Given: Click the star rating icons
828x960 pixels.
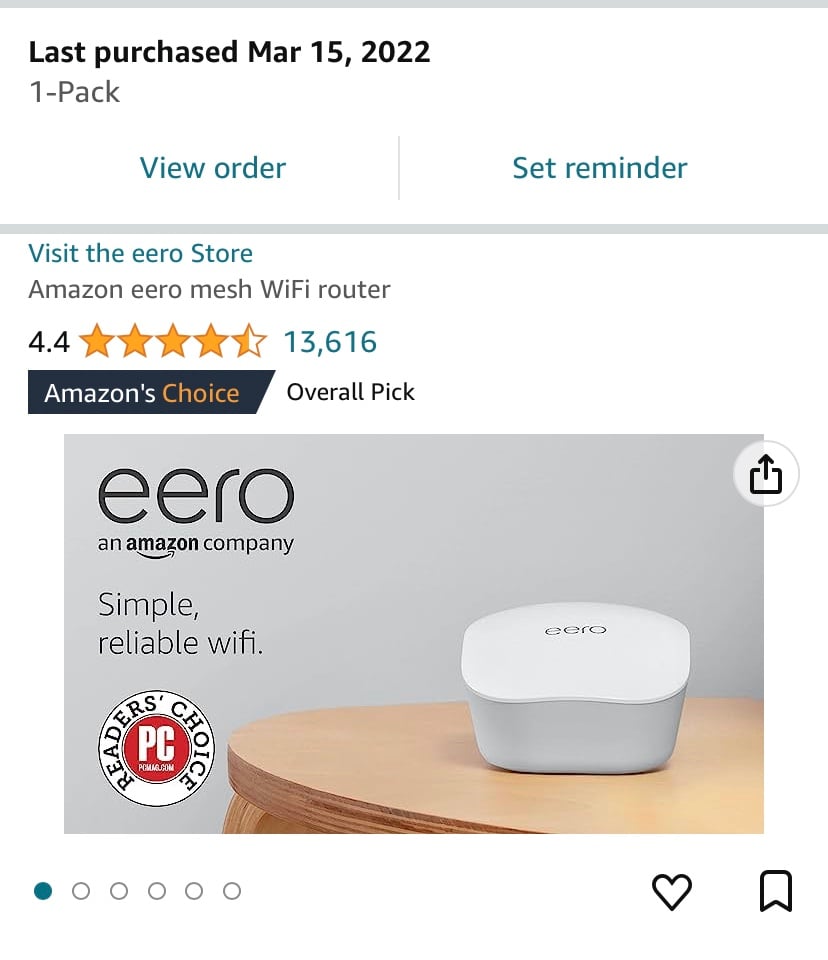Looking at the screenshot, I should pos(173,341).
